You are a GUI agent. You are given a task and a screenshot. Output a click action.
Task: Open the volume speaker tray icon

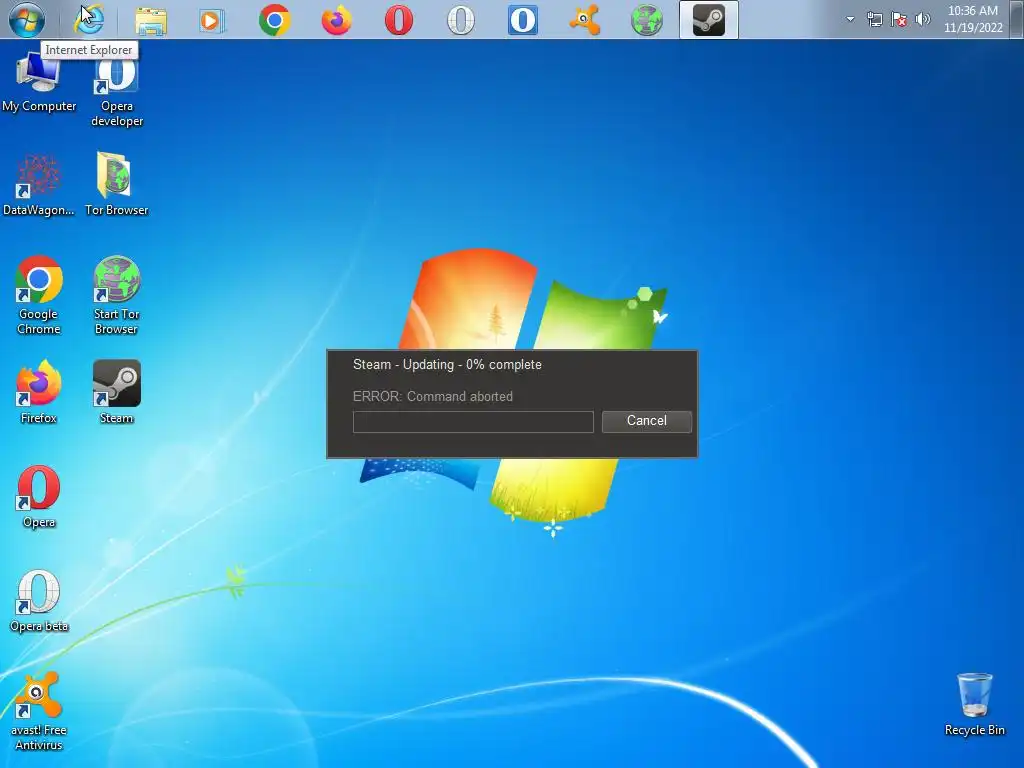923,19
